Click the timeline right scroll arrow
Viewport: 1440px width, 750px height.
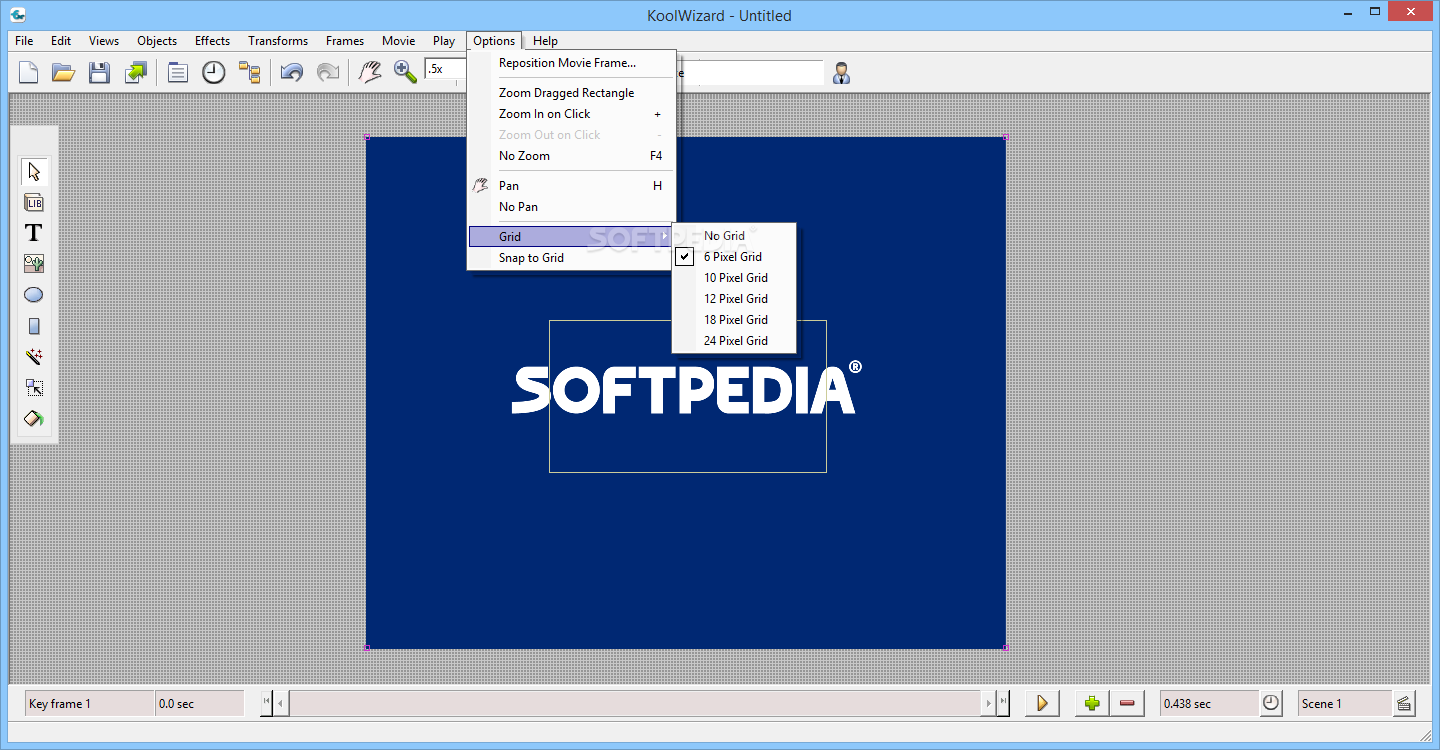click(x=989, y=703)
